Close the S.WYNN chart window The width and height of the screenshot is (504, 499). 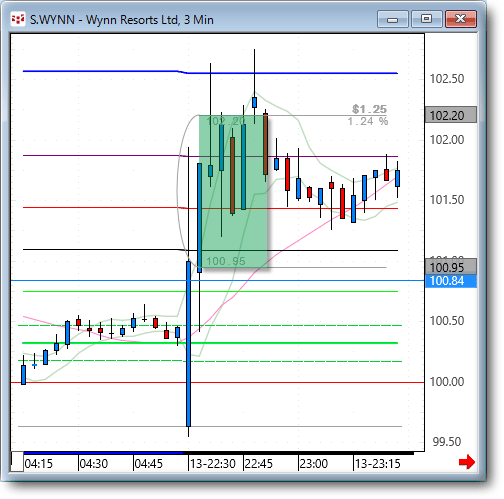(x=461, y=19)
